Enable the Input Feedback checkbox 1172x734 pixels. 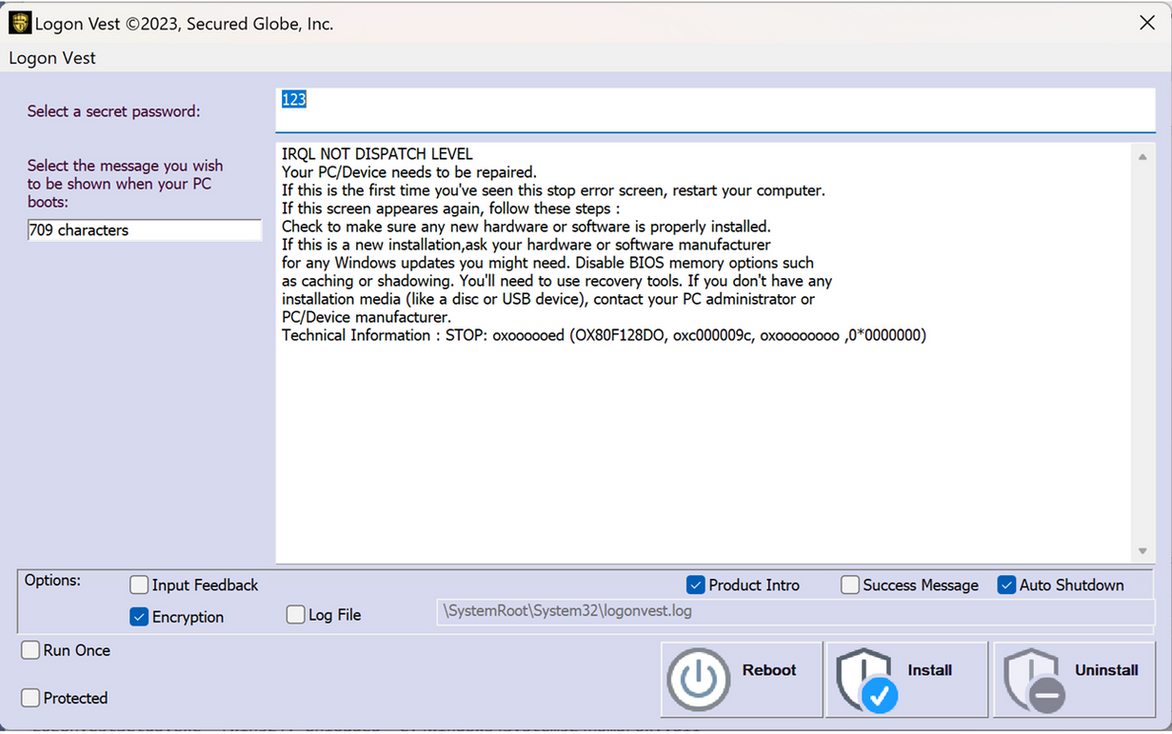pyautogui.click(x=139, y=585)
